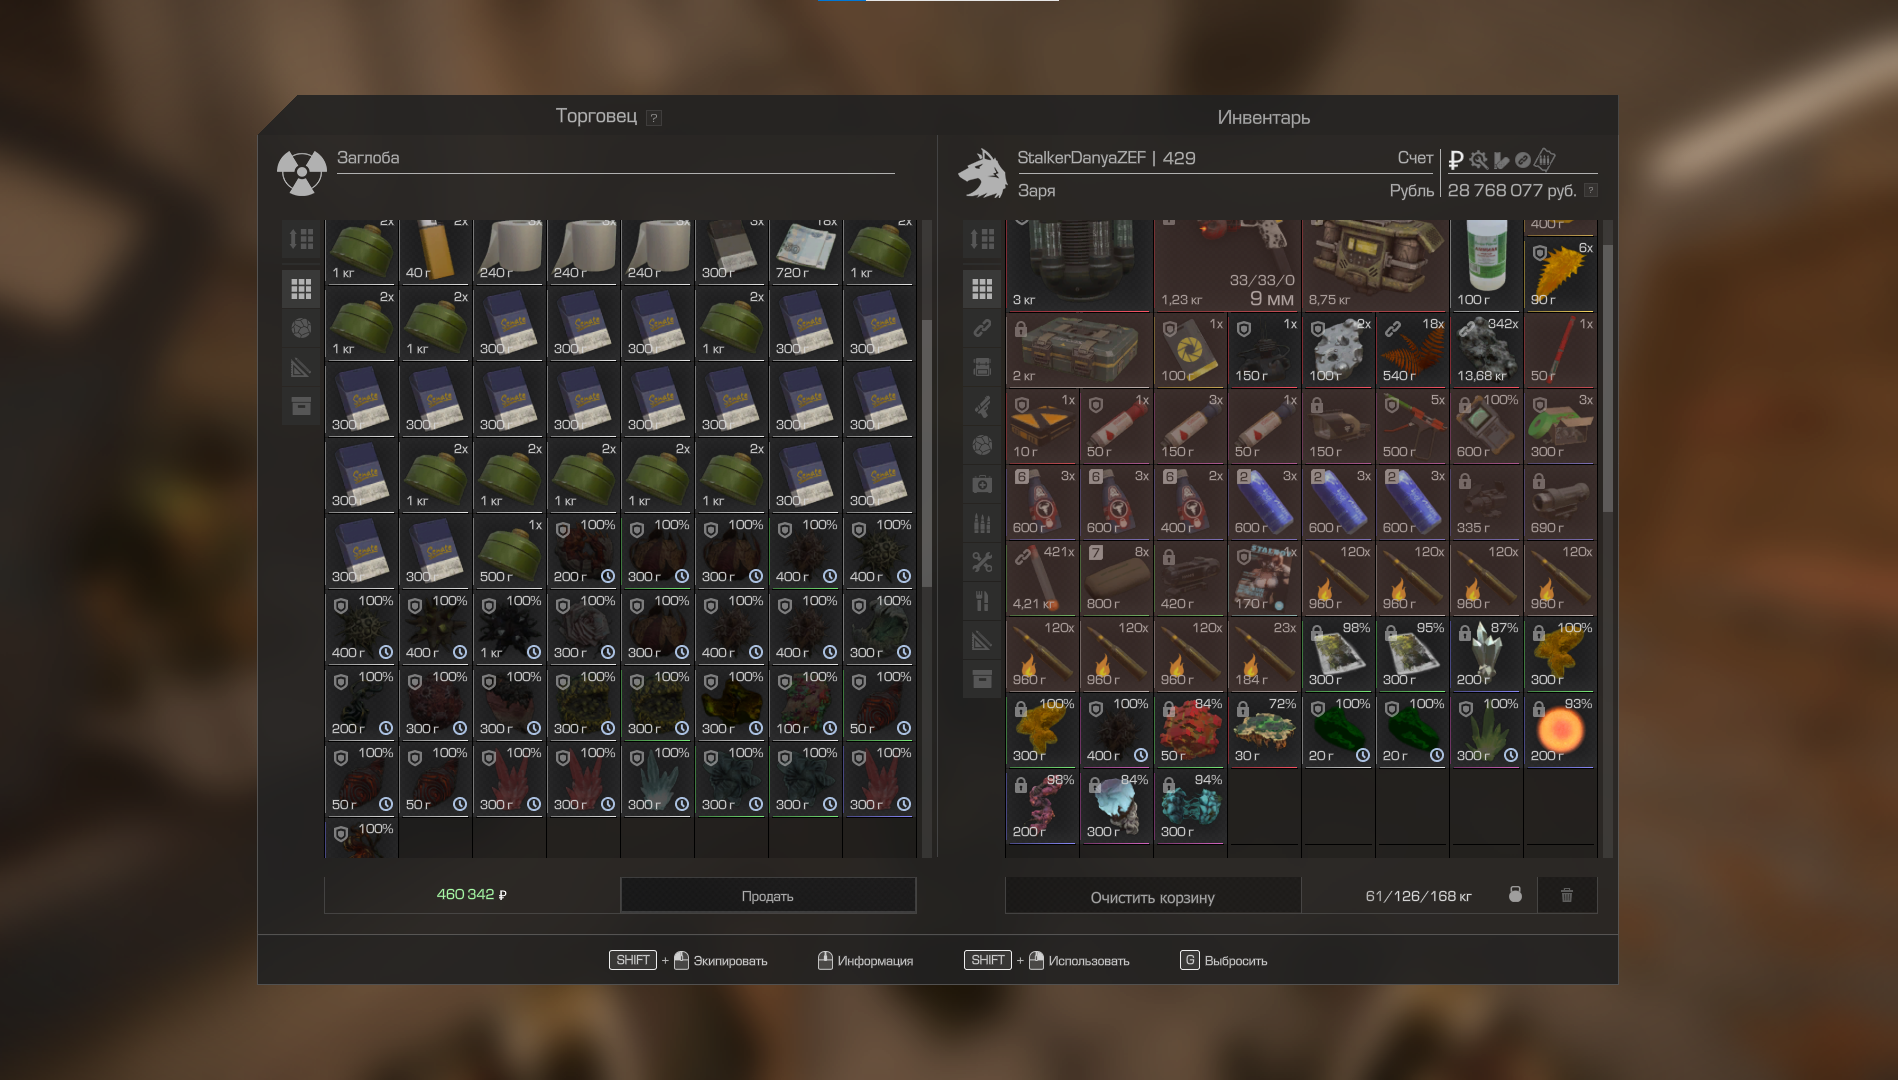Filter inventory by ruler triangle icon

tap(983, 640)
